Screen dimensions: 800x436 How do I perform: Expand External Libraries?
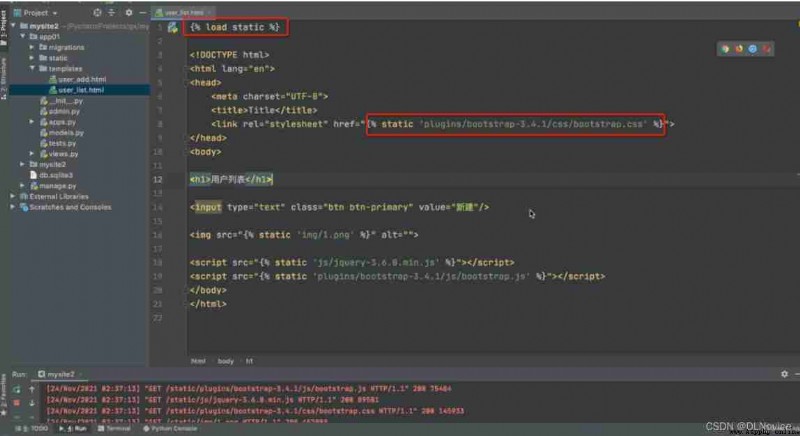click(x=13, y=196)
